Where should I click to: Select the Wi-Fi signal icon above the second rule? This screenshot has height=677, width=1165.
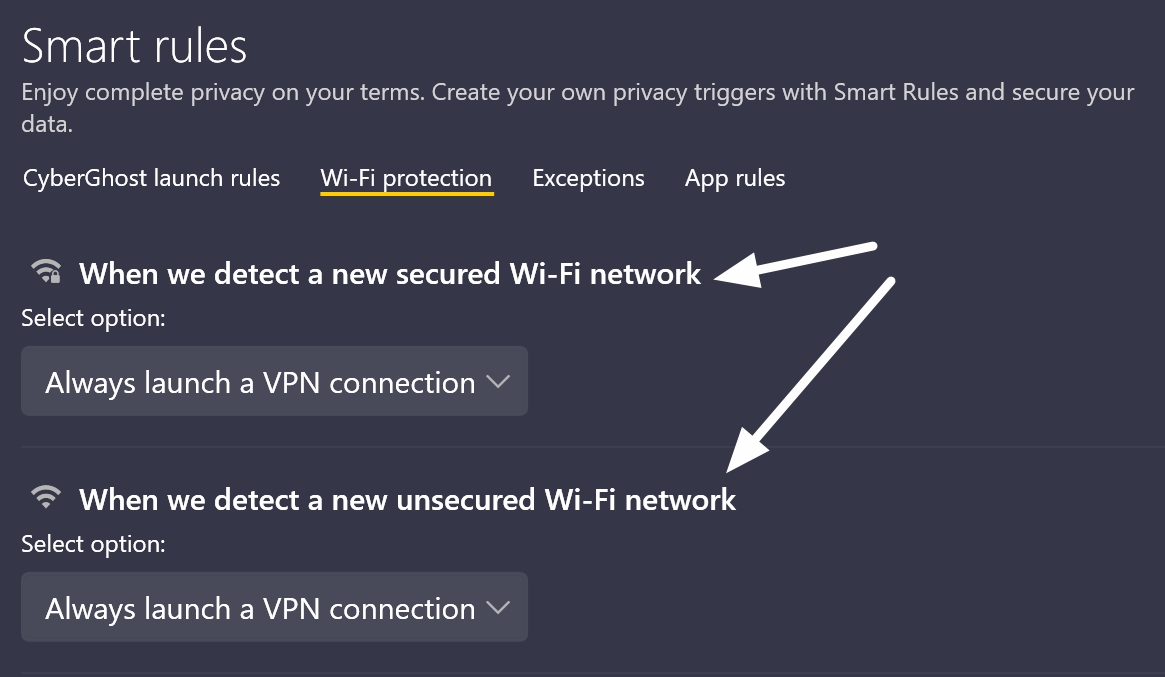[44, 497]
